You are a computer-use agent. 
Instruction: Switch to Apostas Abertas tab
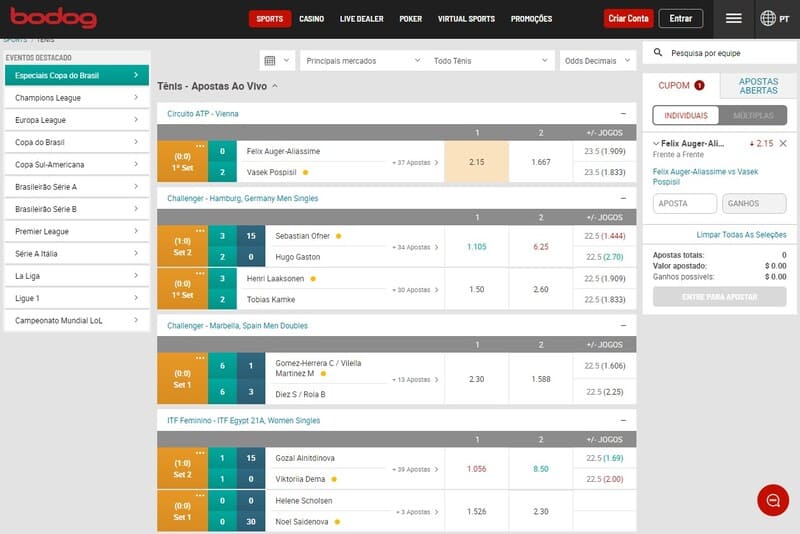point(758,86)
